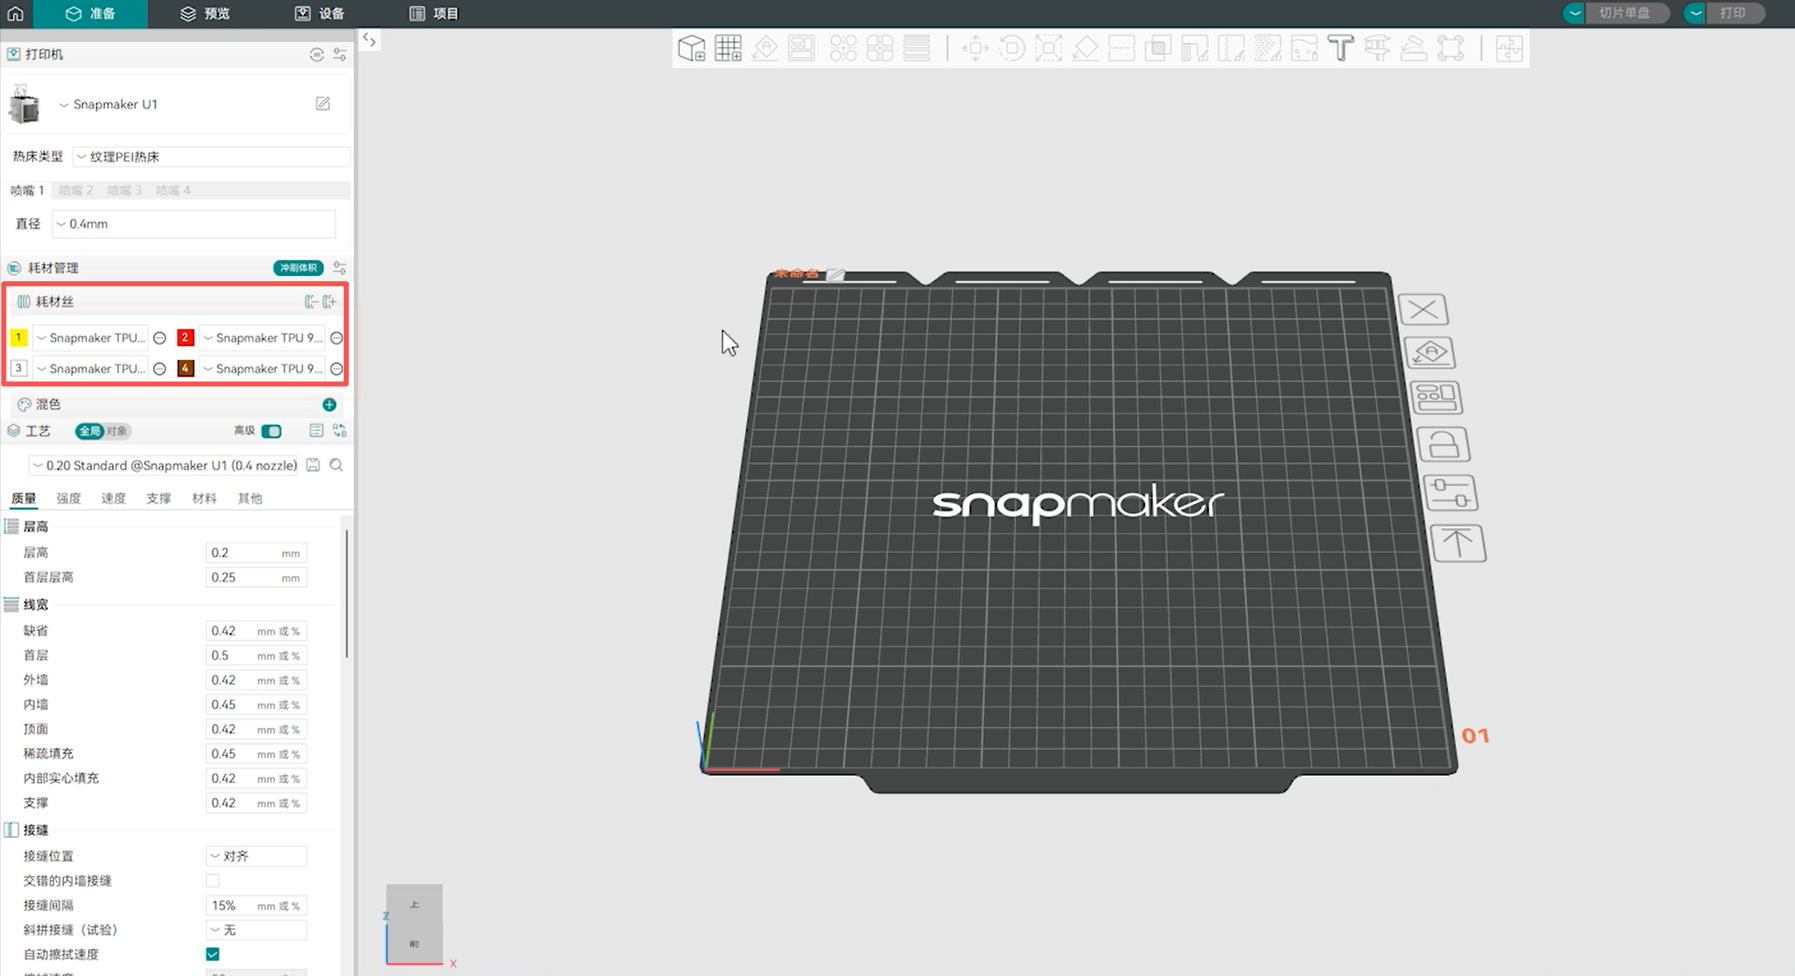Open the nozzle 直径 0.4mm dropdown
This screenshot has height=976, width=1795.
193,224
